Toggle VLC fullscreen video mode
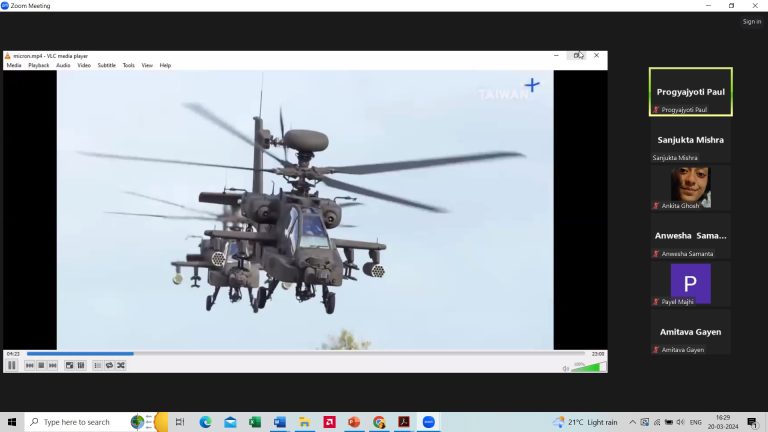Viewport: 768px width, 432px height. pos(70,365)
